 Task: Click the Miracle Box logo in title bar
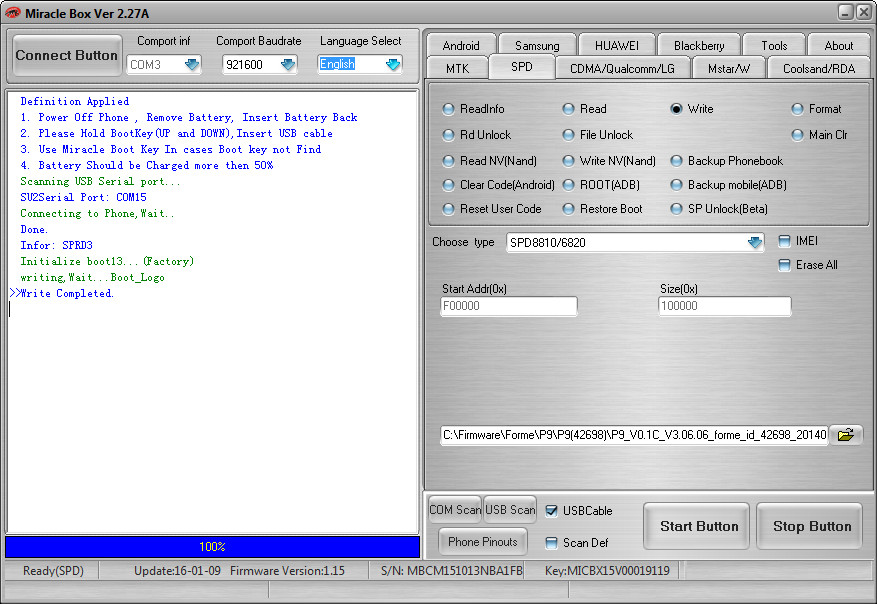pyautogui.click(x=12, y=13)
